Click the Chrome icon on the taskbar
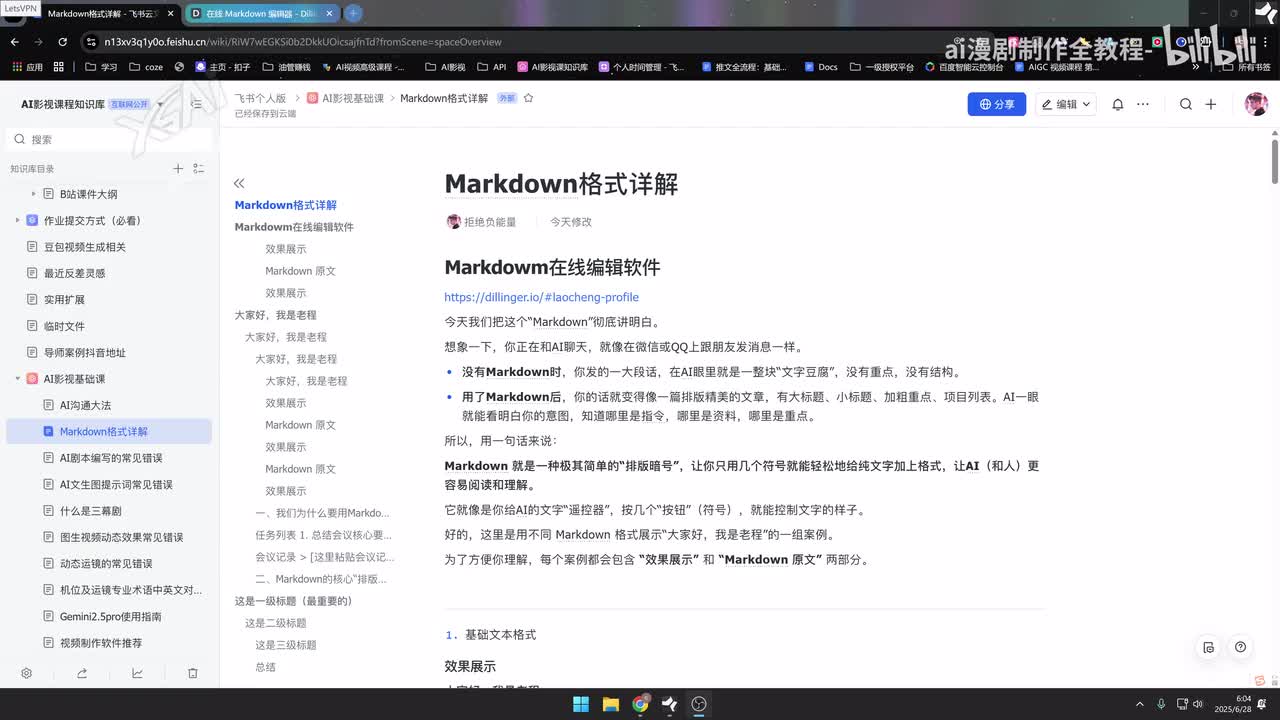 [640, 704]
